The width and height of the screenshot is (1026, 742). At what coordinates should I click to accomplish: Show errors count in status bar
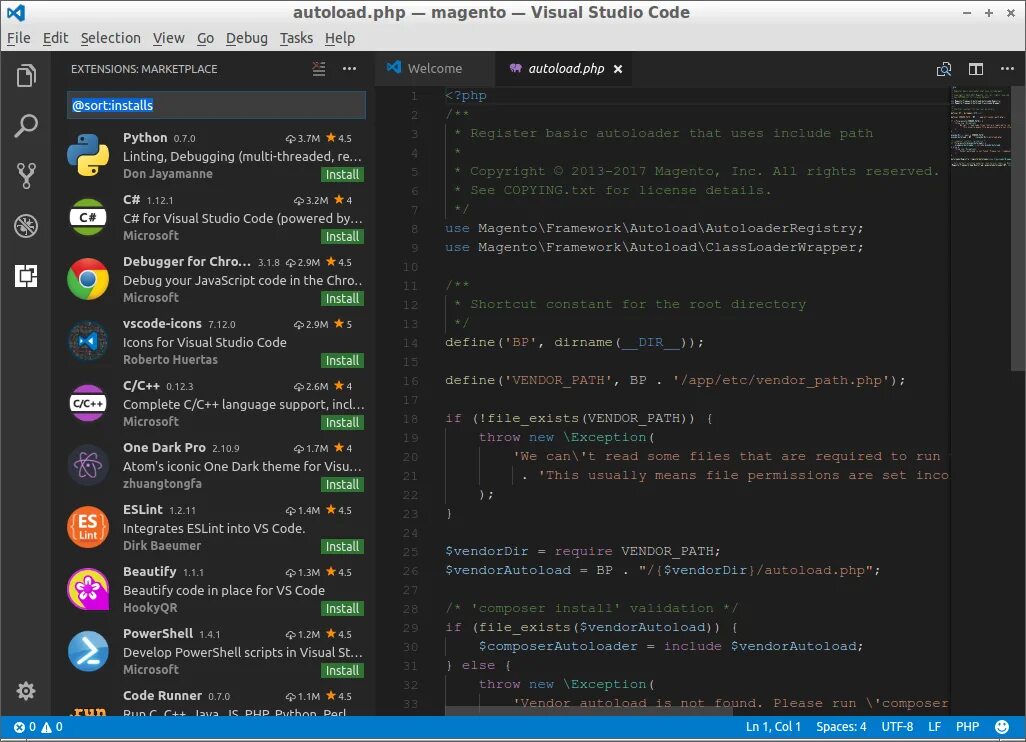25,726
